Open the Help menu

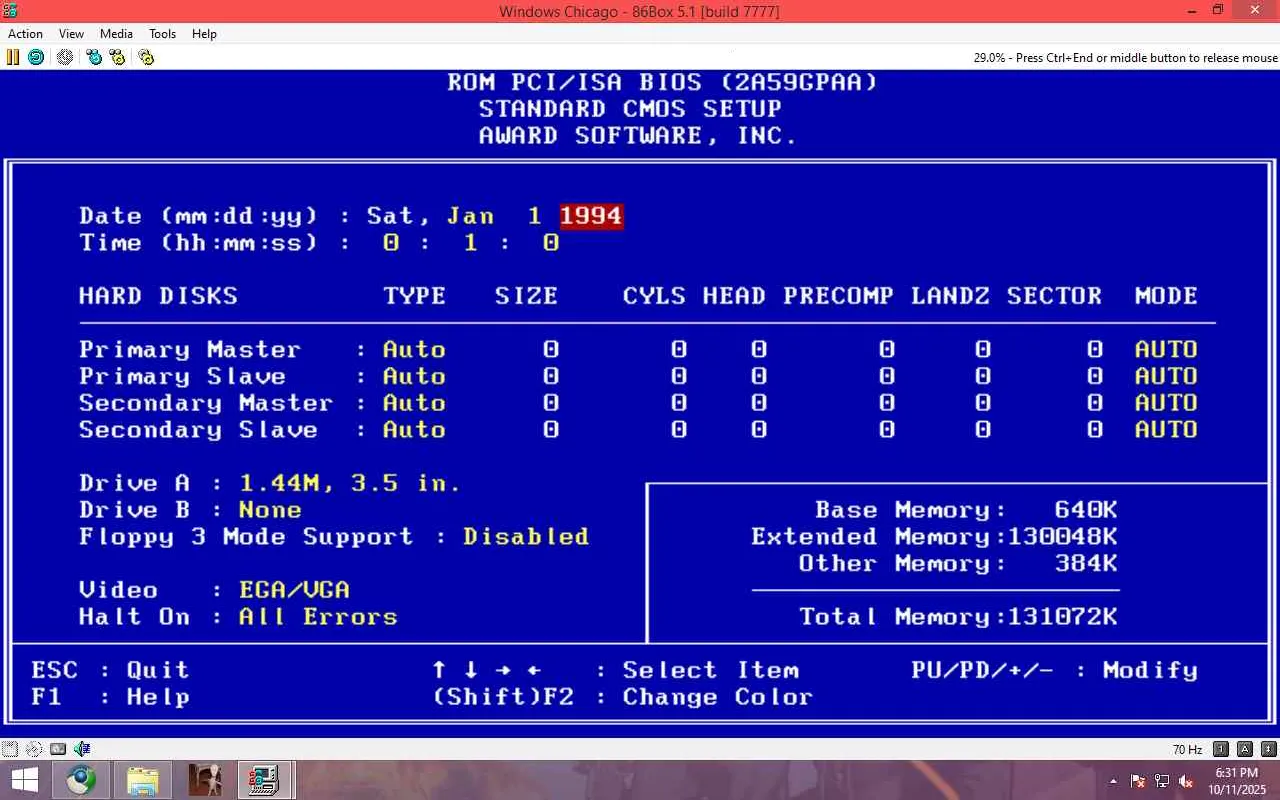[204, 34]
